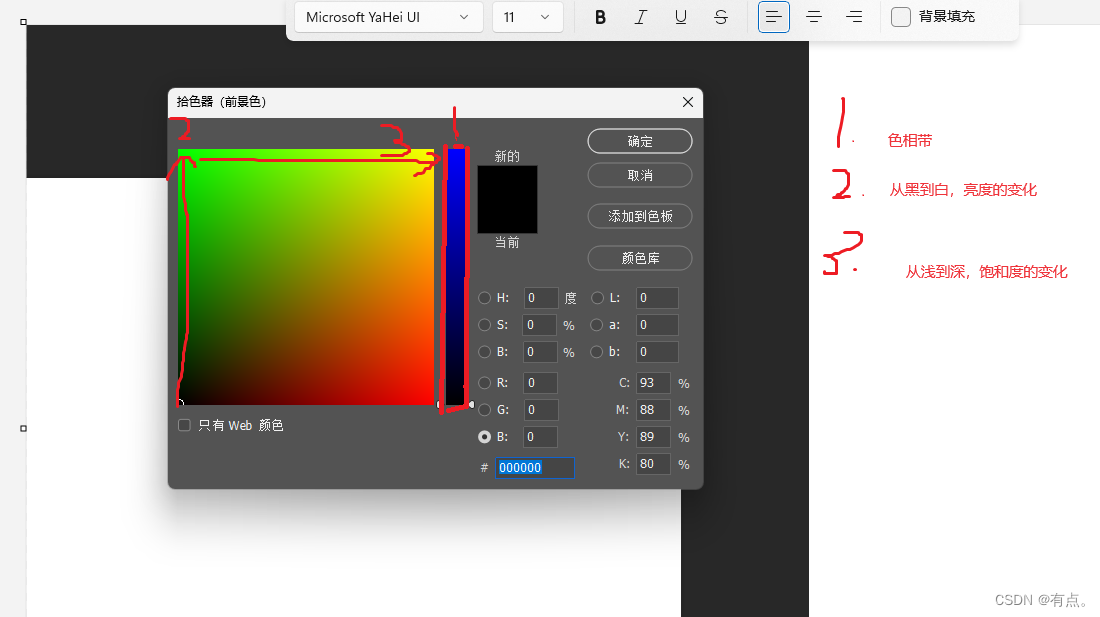The width and height of the screenshot is (1100, 617).
Task: Click the G value field
Action: click(541, 409)
